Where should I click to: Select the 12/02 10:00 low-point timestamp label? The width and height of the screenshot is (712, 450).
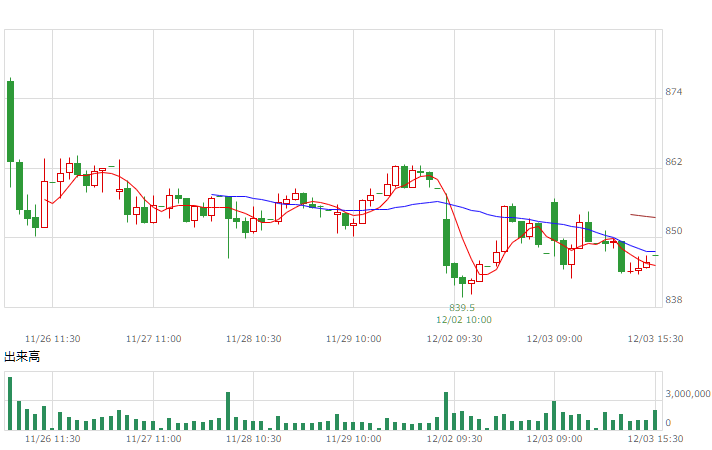click(x=464, y=320)
